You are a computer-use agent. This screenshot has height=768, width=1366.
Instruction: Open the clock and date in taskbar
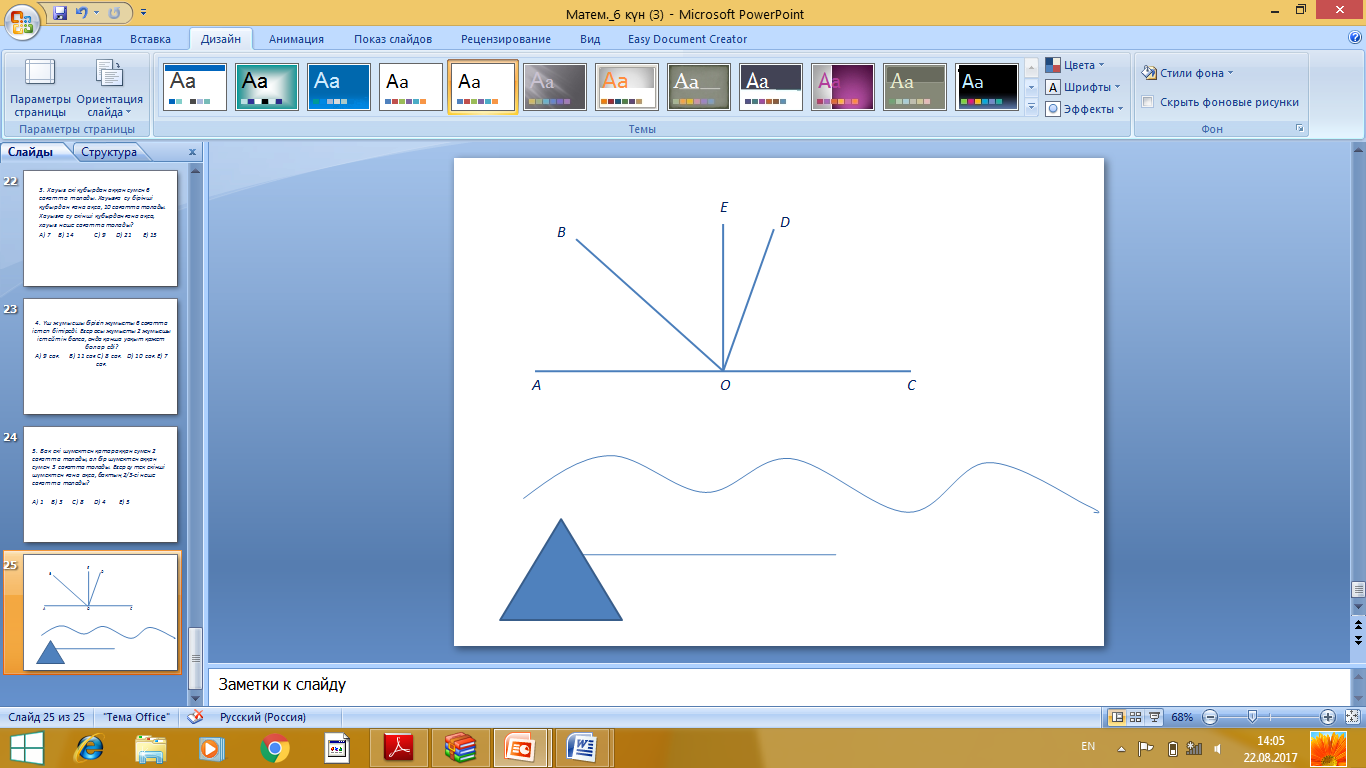[1270, 748]
